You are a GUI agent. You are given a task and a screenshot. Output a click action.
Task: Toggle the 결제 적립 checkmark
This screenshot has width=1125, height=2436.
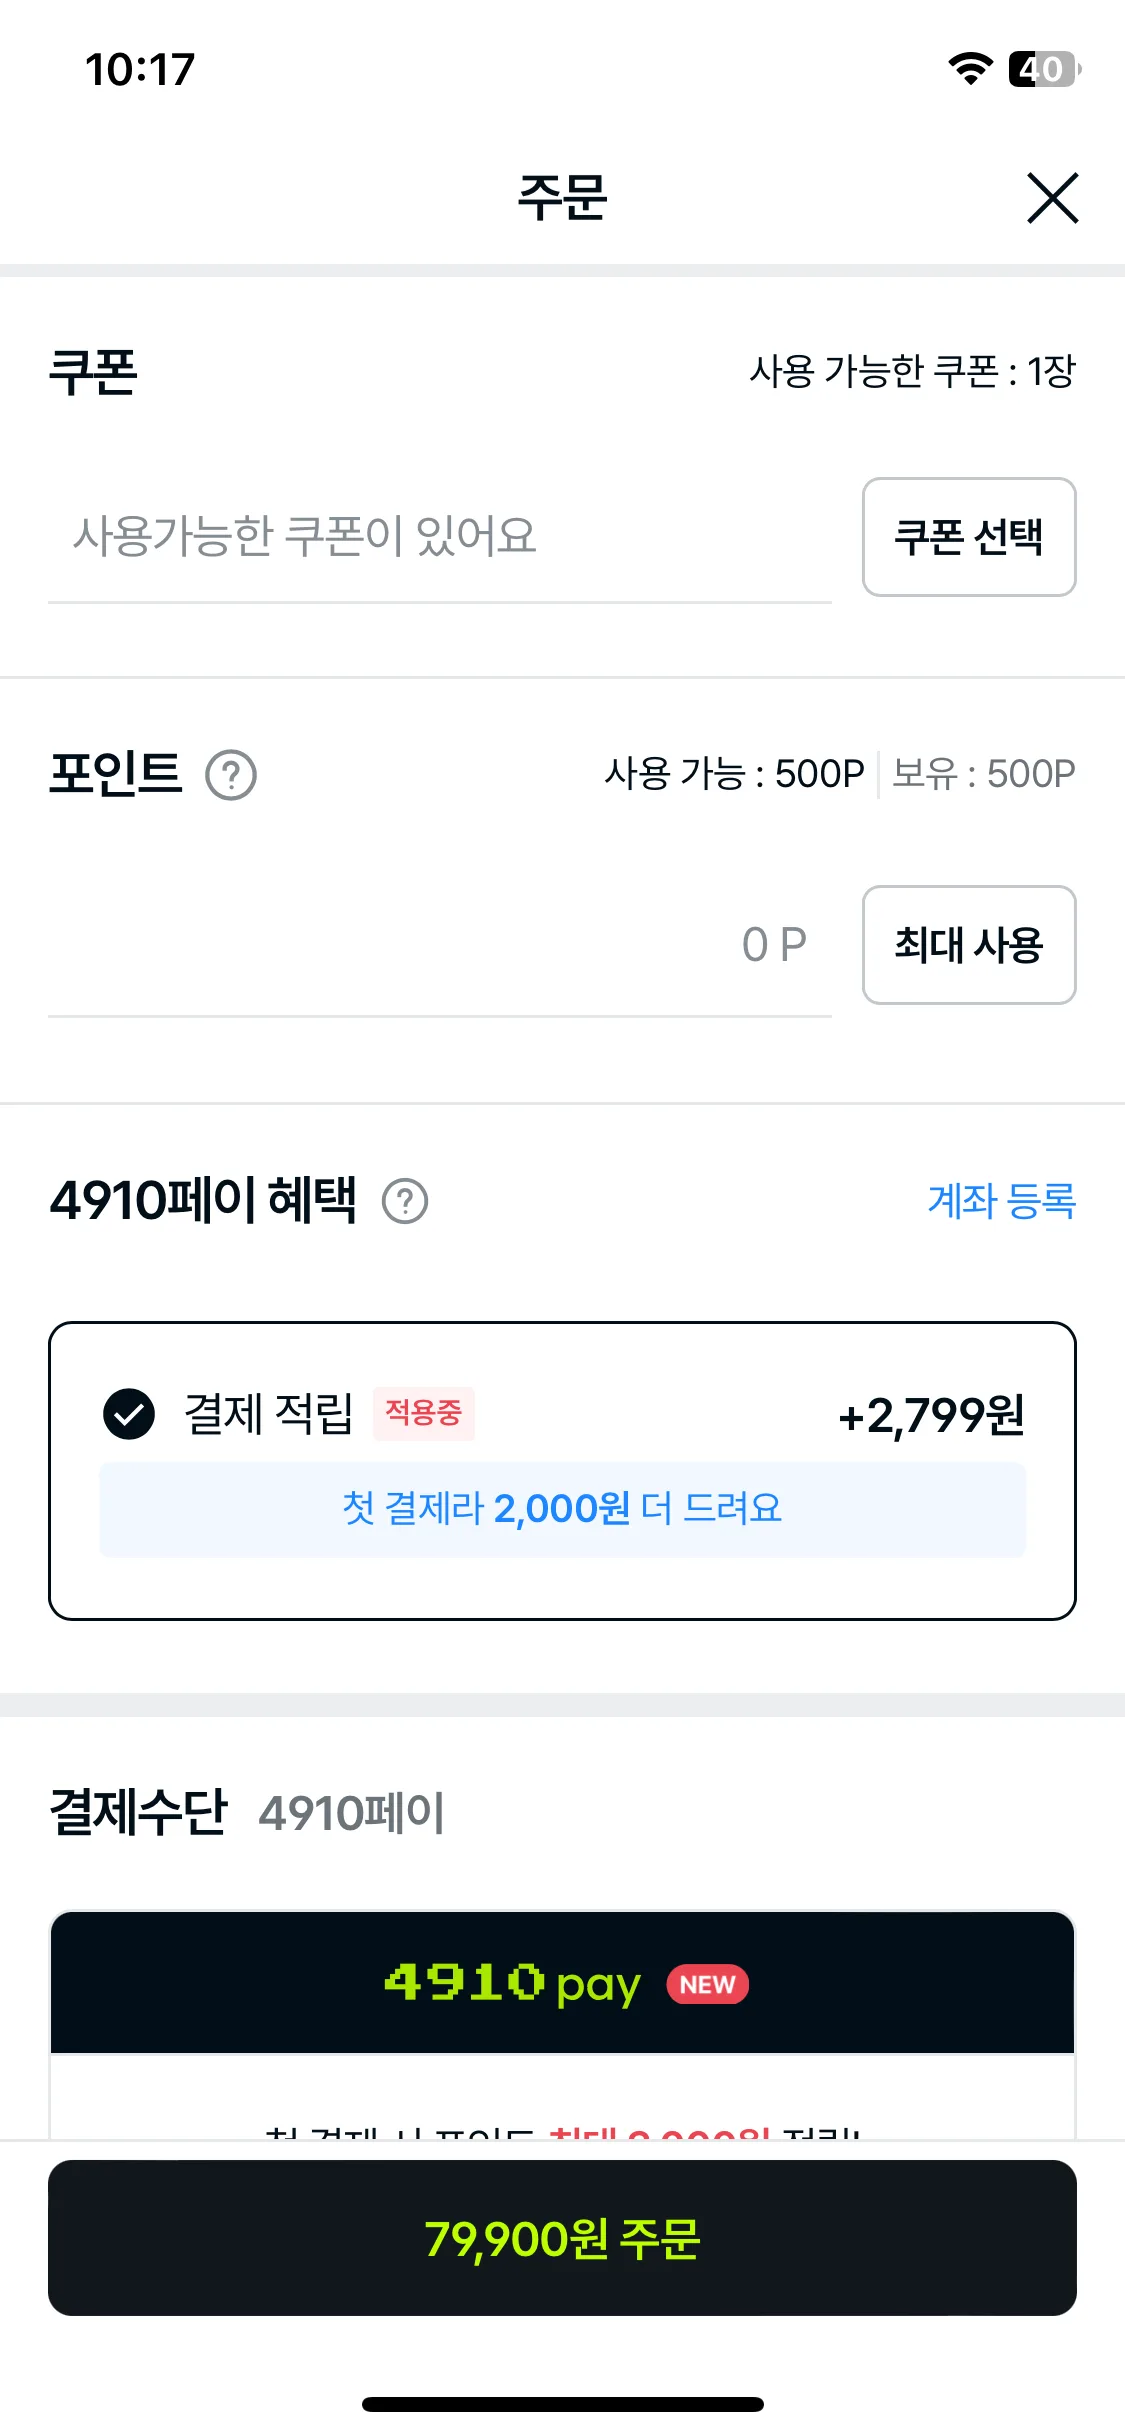pos(129,1414)
